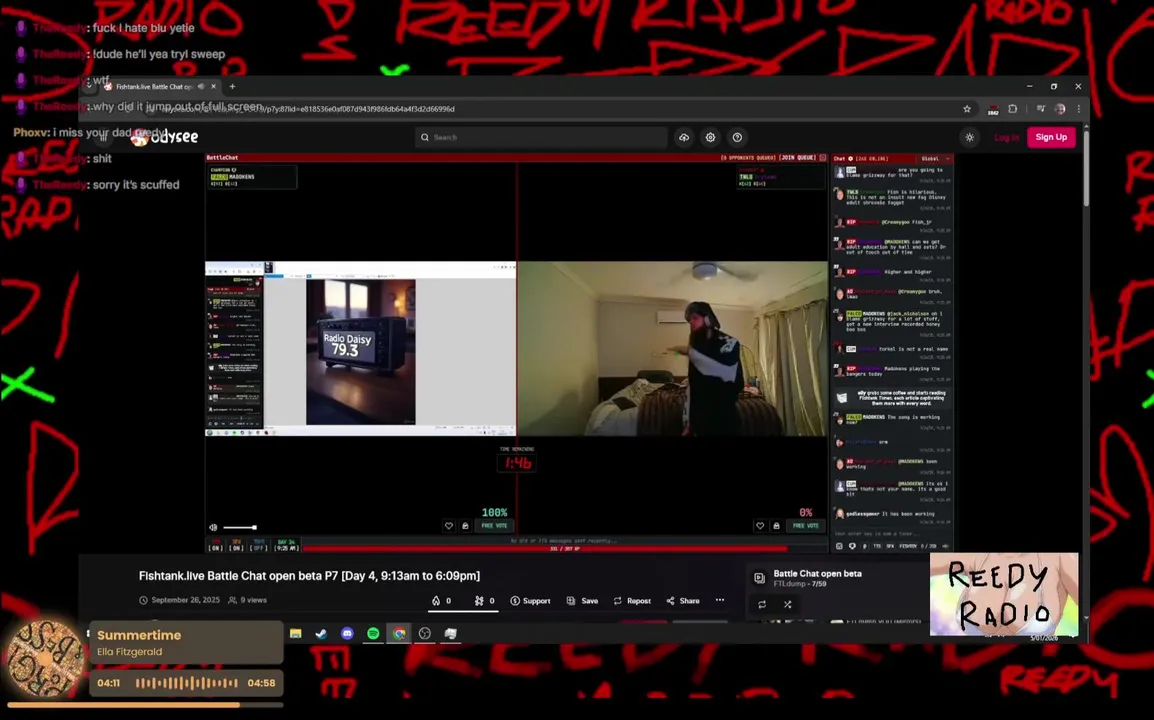Click the right FREE VOTE button
This screenshot has width=1154, height=720.
[806, 526]
